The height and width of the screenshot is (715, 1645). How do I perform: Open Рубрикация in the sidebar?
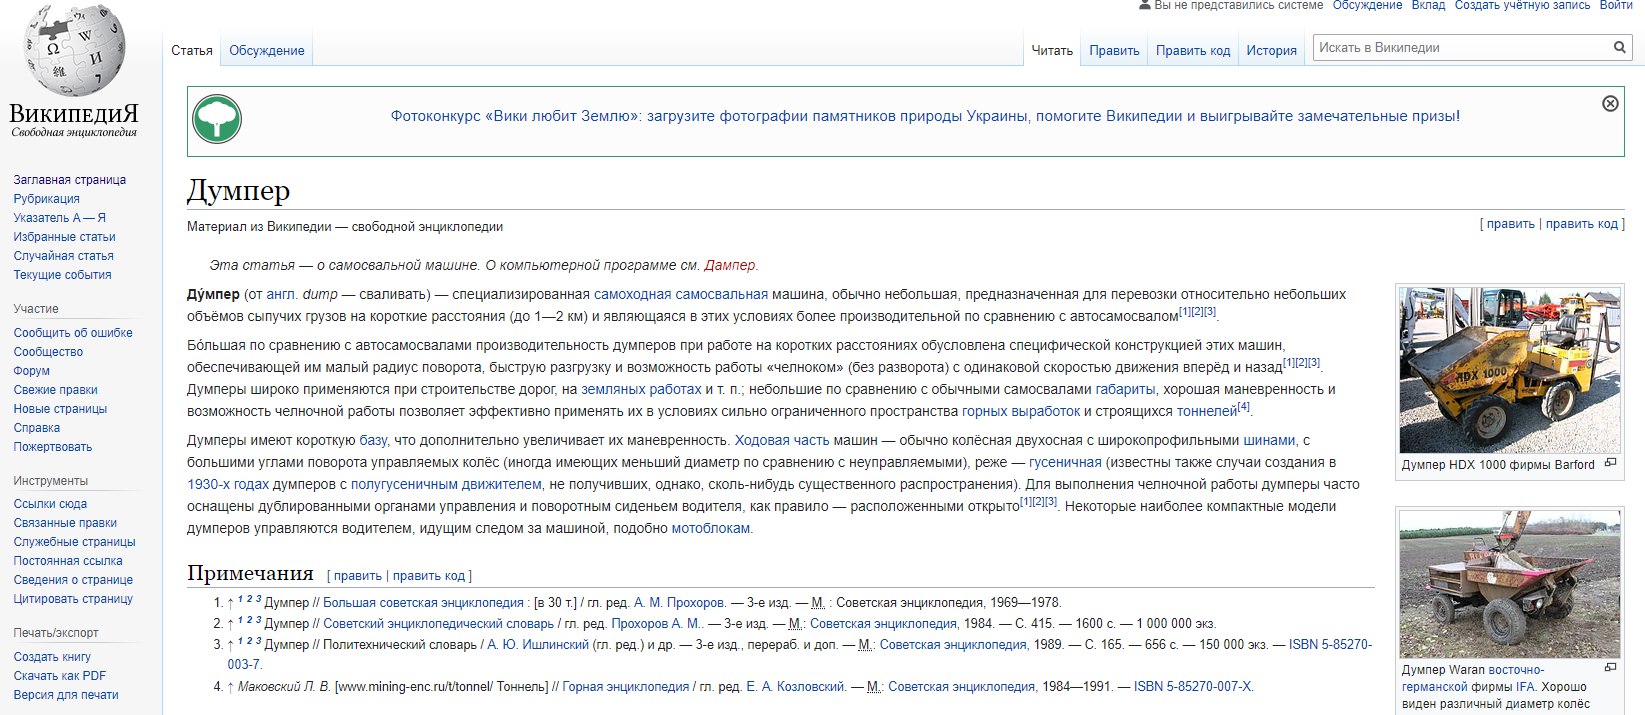(46, 199)
